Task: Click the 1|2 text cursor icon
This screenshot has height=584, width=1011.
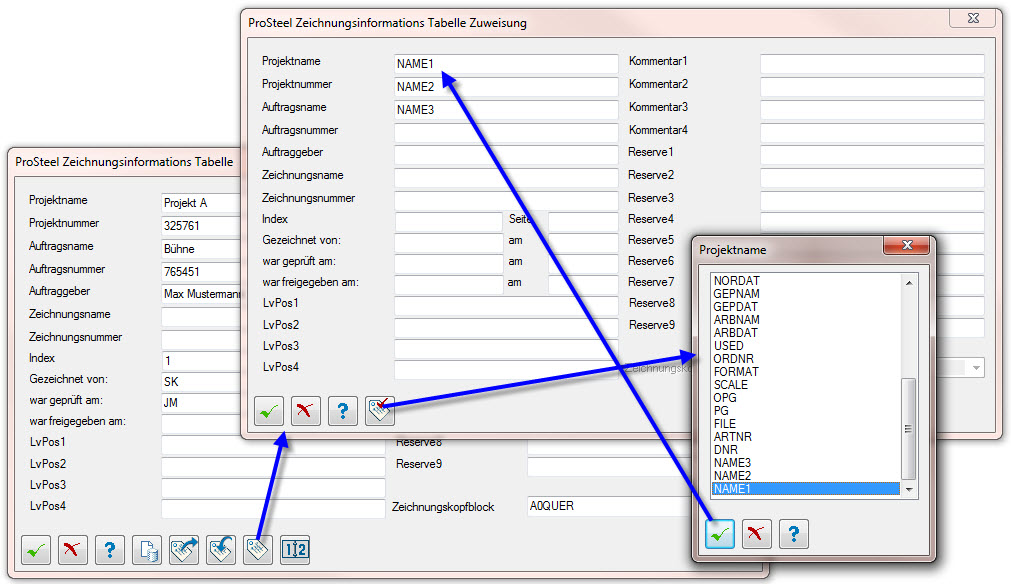Action: [295, 550]
